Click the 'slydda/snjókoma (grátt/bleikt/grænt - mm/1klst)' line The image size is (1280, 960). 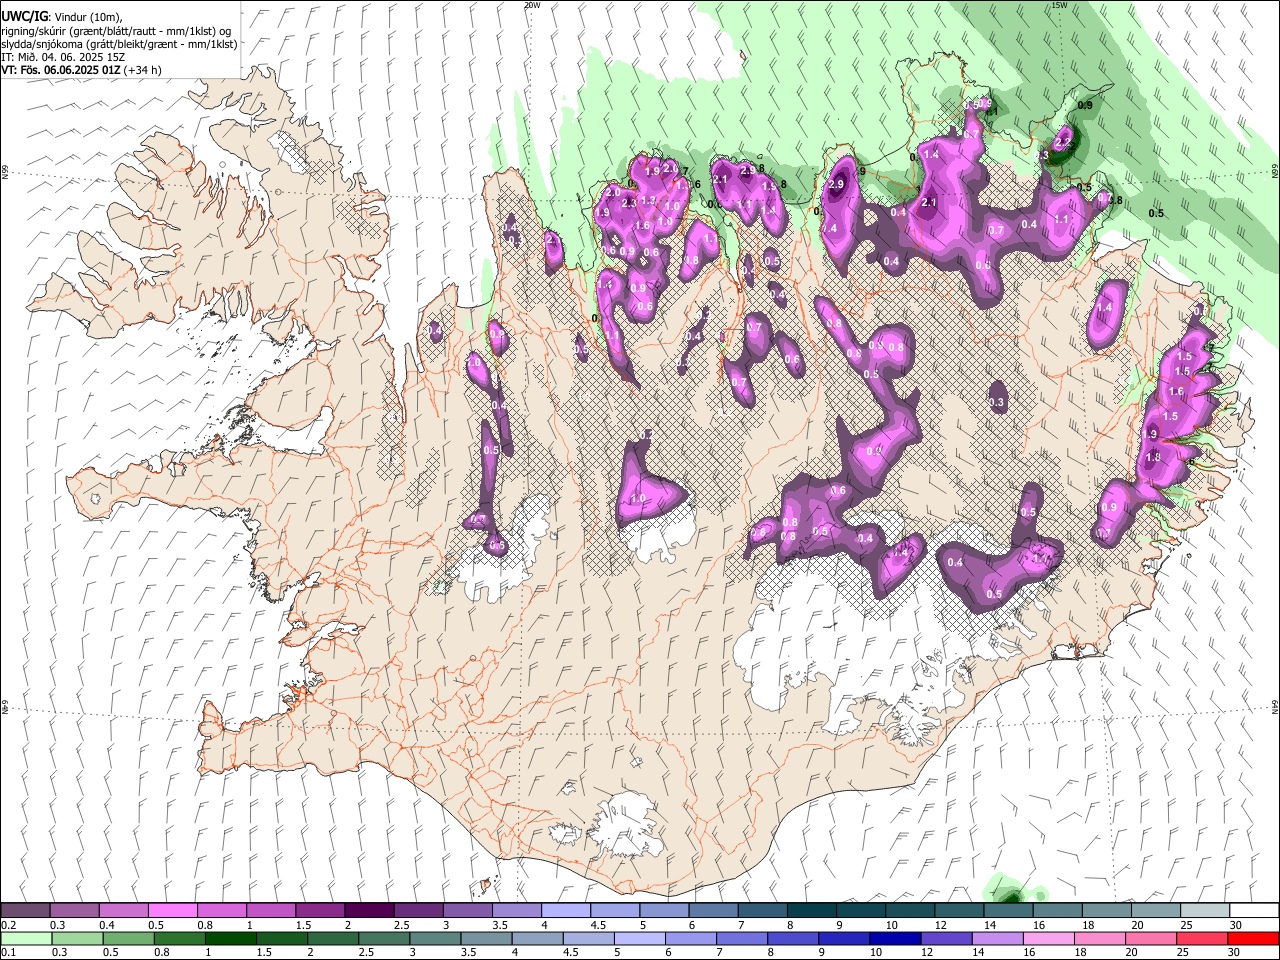(x=119, y=44)
